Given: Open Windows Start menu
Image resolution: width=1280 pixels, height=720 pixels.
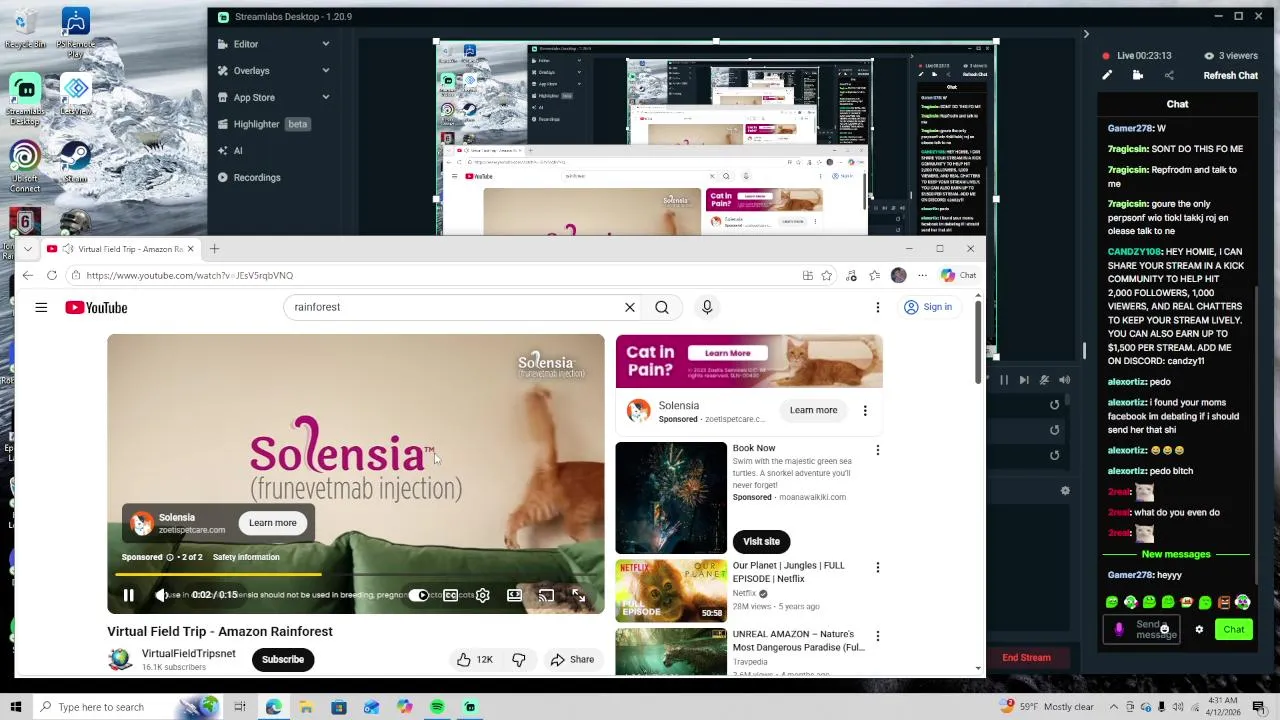Looking at the screenshot, I should pyautogui.click(x=16, y=707).
